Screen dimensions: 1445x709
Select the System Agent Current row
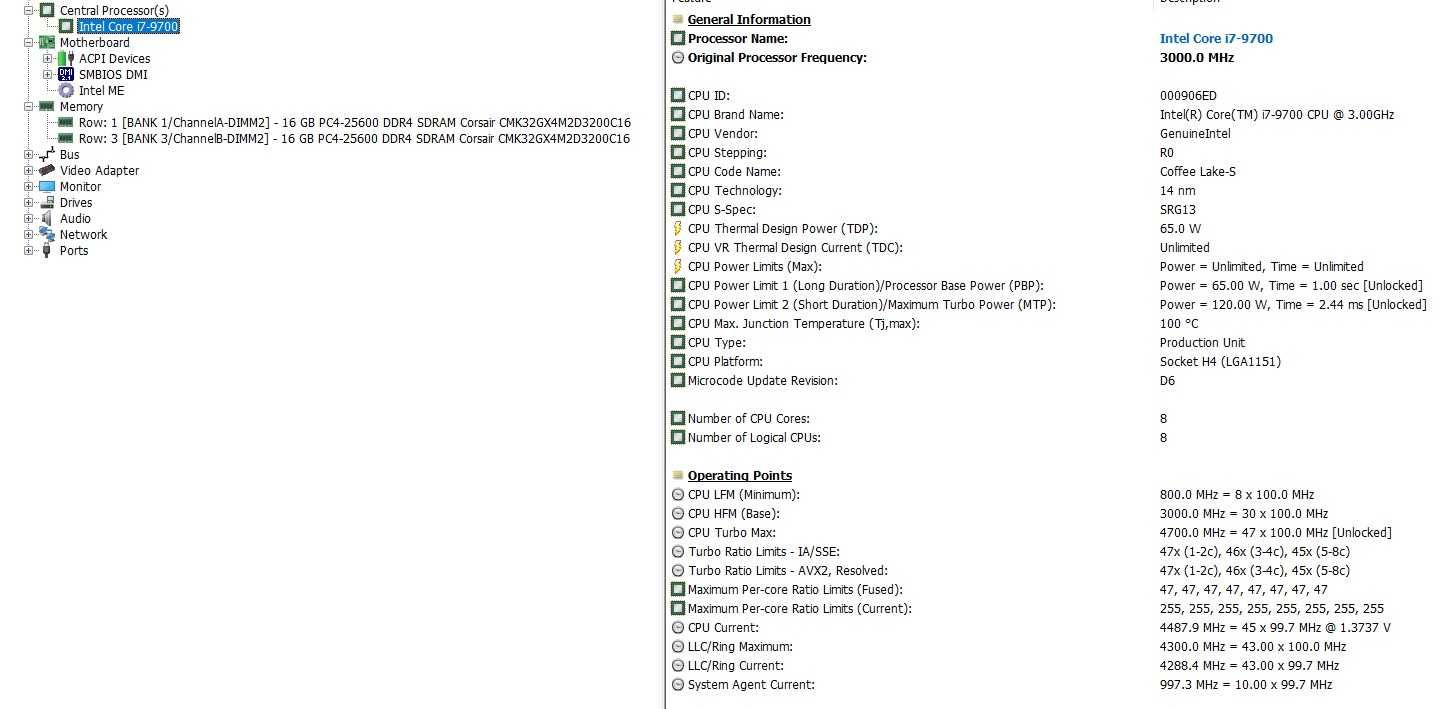pos(1055,684)
